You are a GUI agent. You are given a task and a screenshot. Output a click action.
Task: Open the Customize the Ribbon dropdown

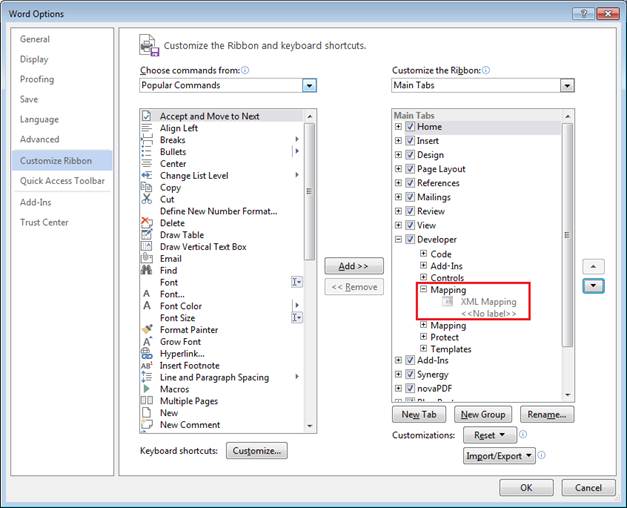[x=567, y=85]
